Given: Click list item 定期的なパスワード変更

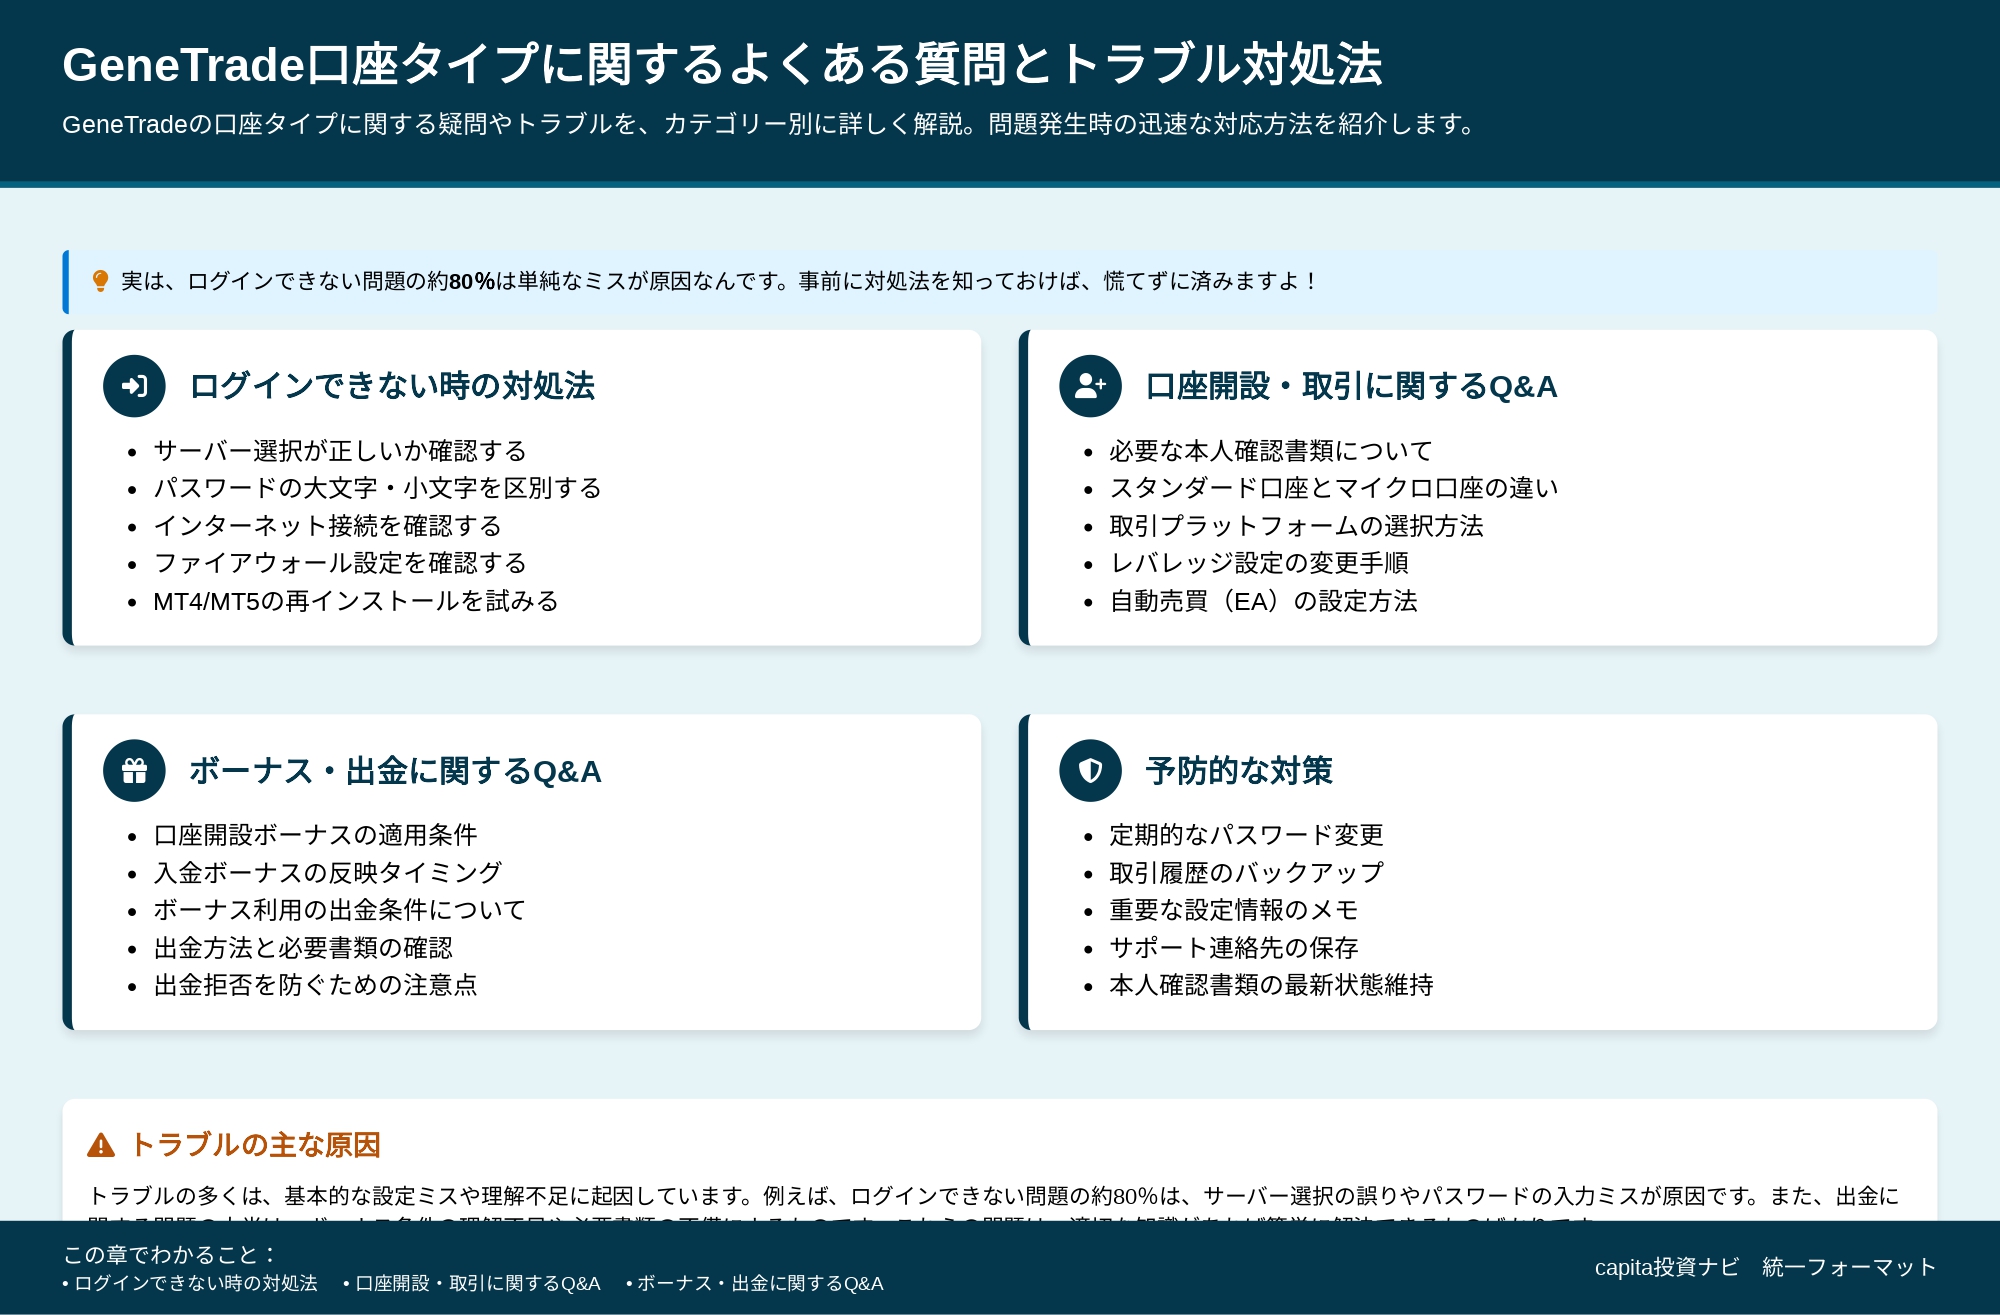Looking at the screenshot, I should 1246,835.
